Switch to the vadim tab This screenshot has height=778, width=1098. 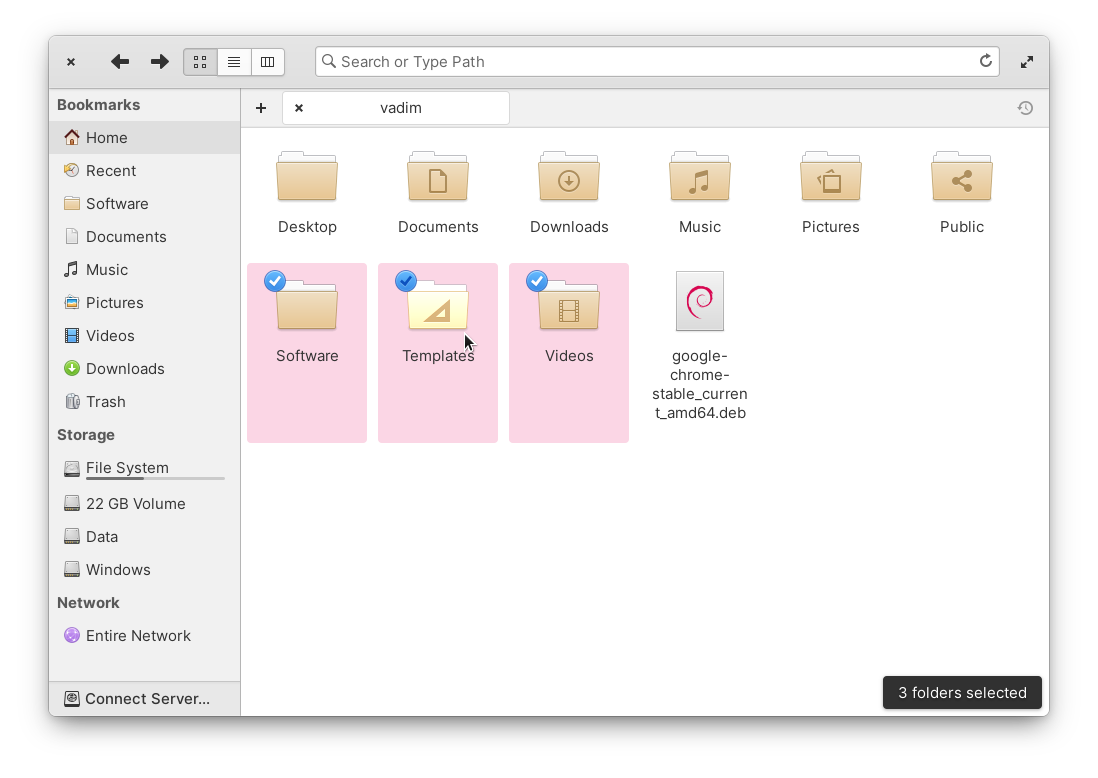tap(400, 107)
